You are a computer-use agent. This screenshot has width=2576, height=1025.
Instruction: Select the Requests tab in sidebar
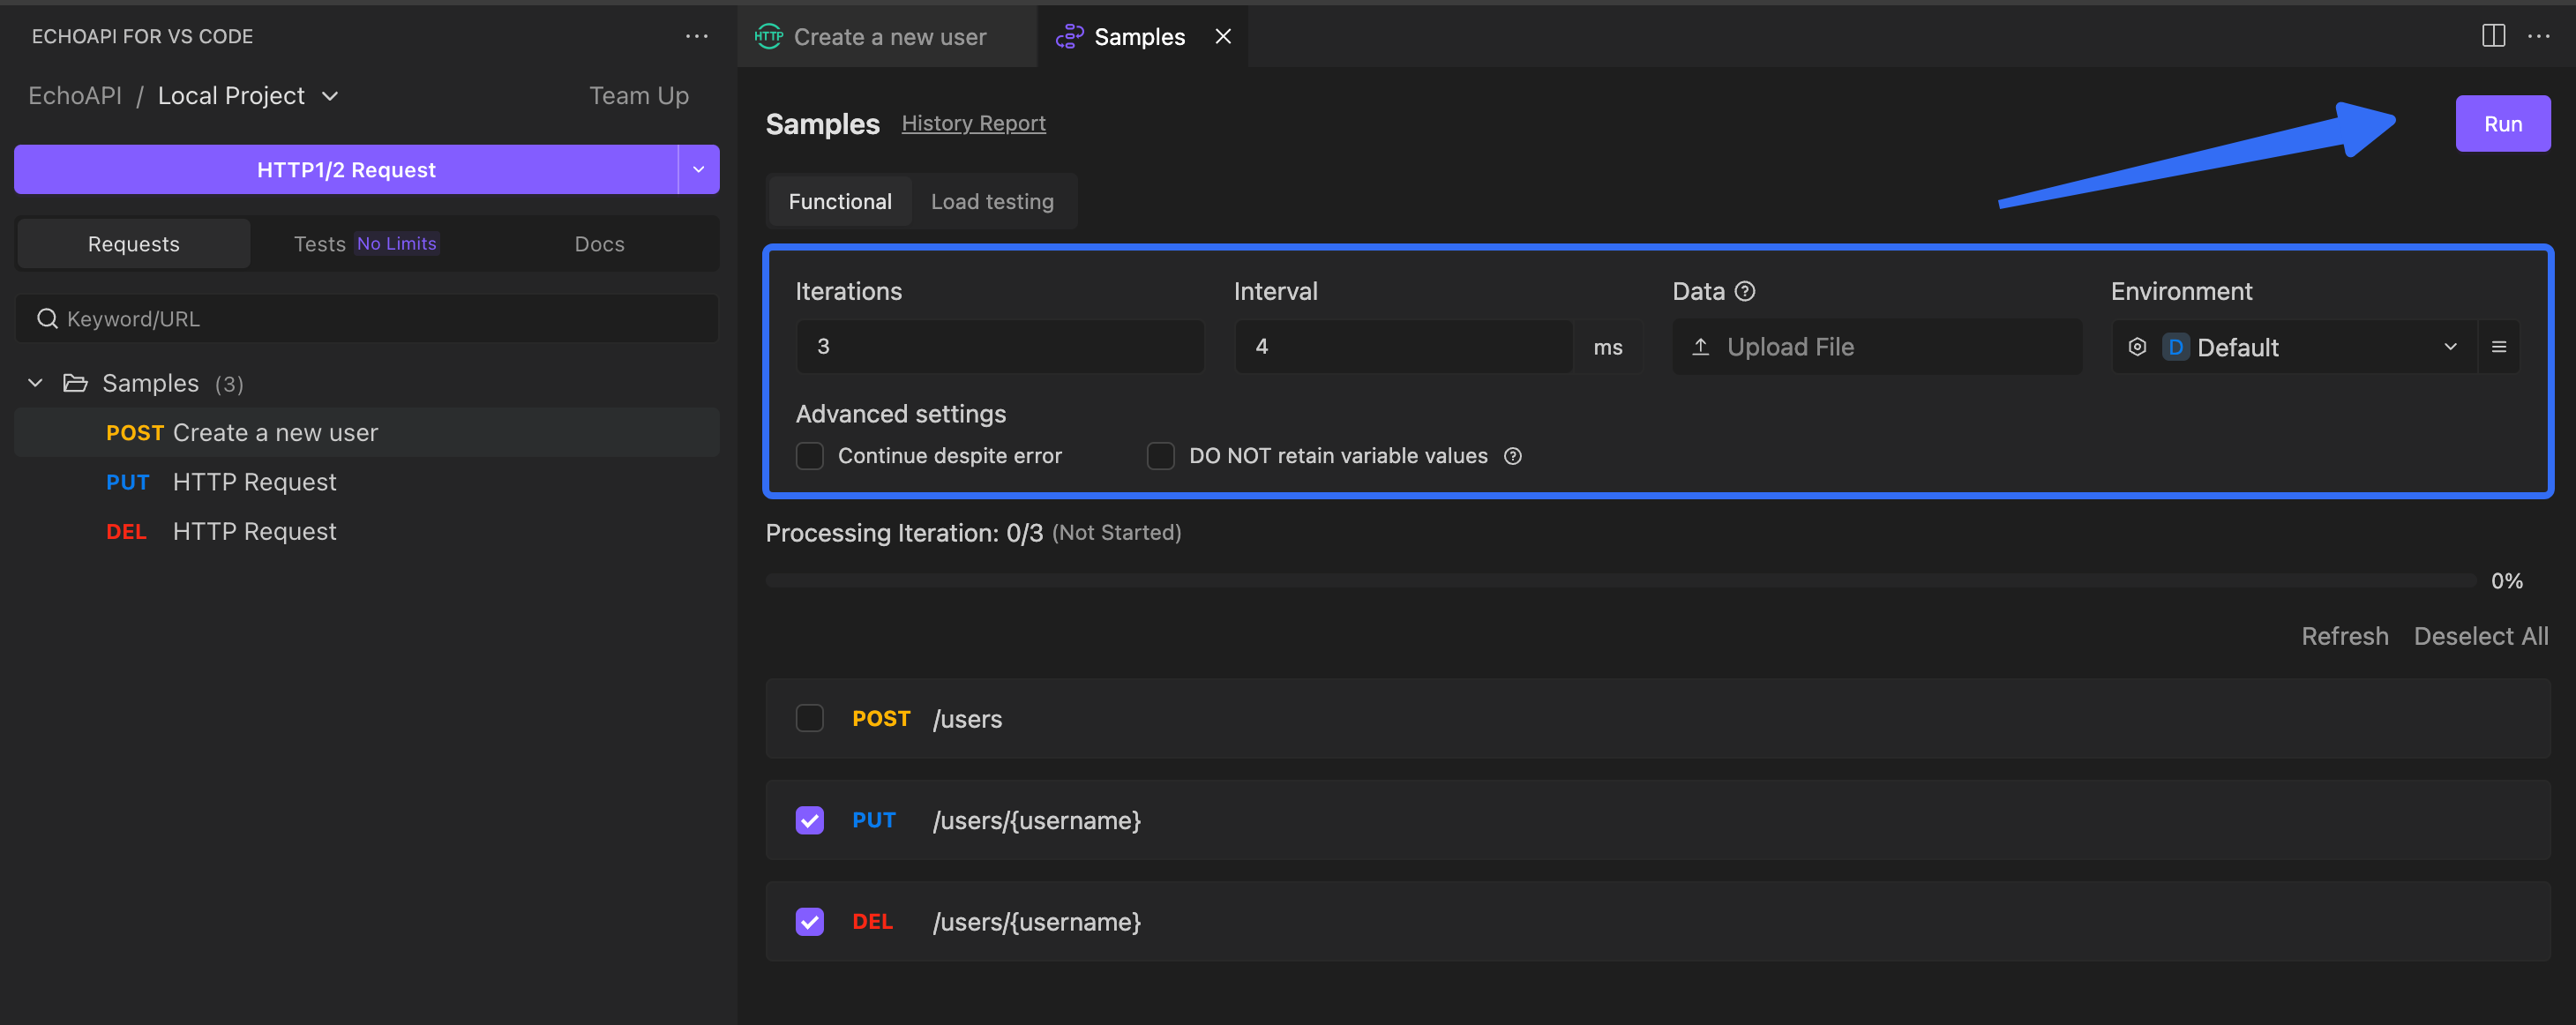point(133,244)
